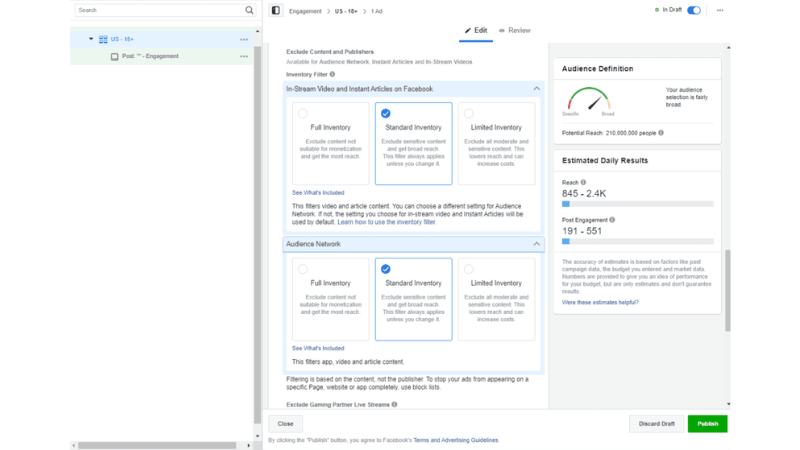Open more options for Post Engagement ad
The height and width of the screenshot is (450, 800).
coord(244,57)
